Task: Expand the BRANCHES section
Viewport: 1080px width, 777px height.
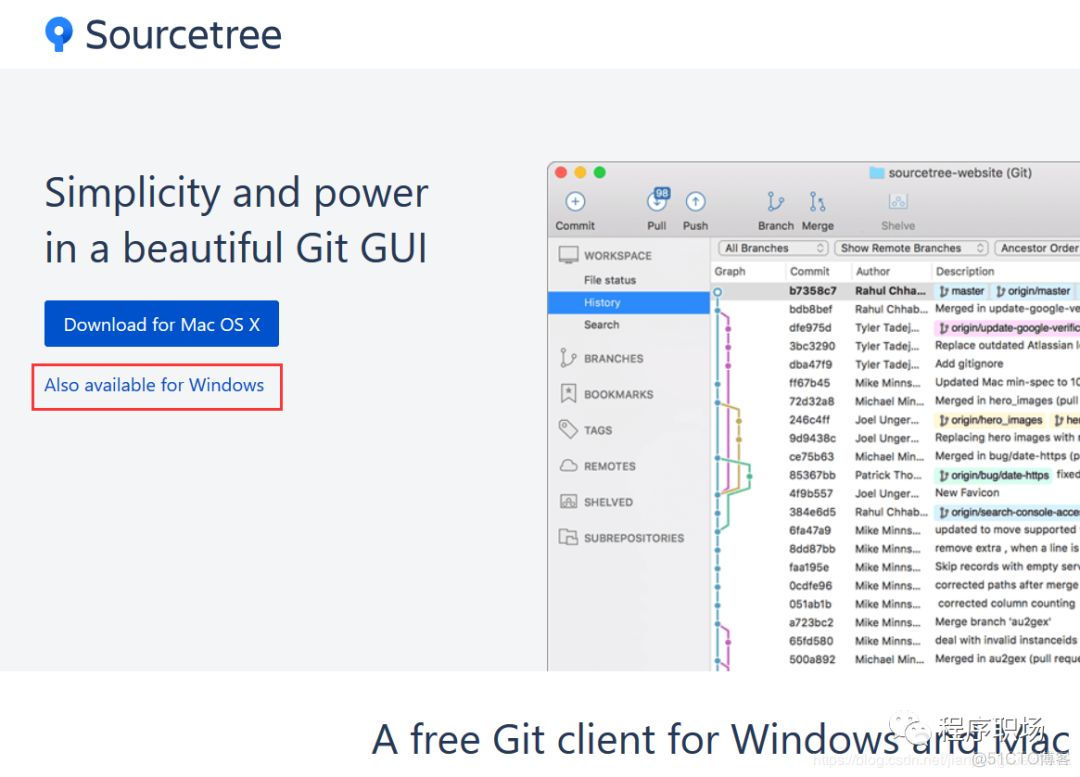Action: pos(614,359)
